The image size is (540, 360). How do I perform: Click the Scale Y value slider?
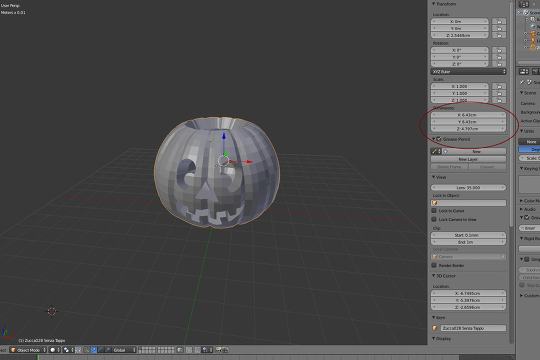click(459, 93)
